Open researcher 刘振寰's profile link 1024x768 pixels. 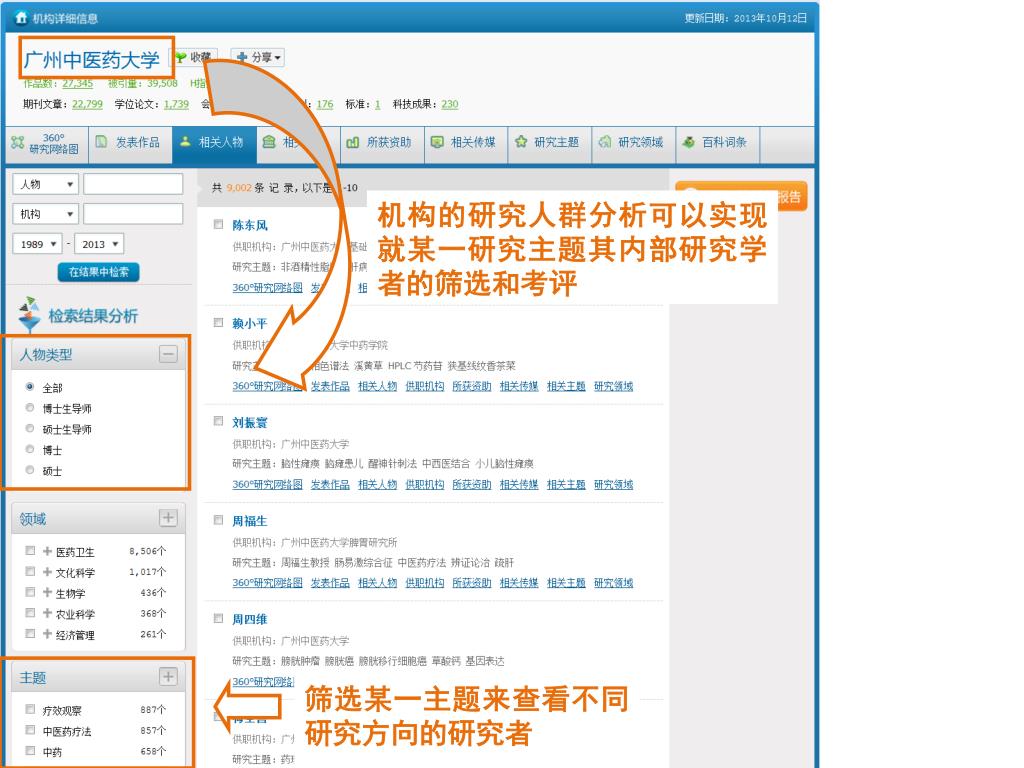coord(250,423)
